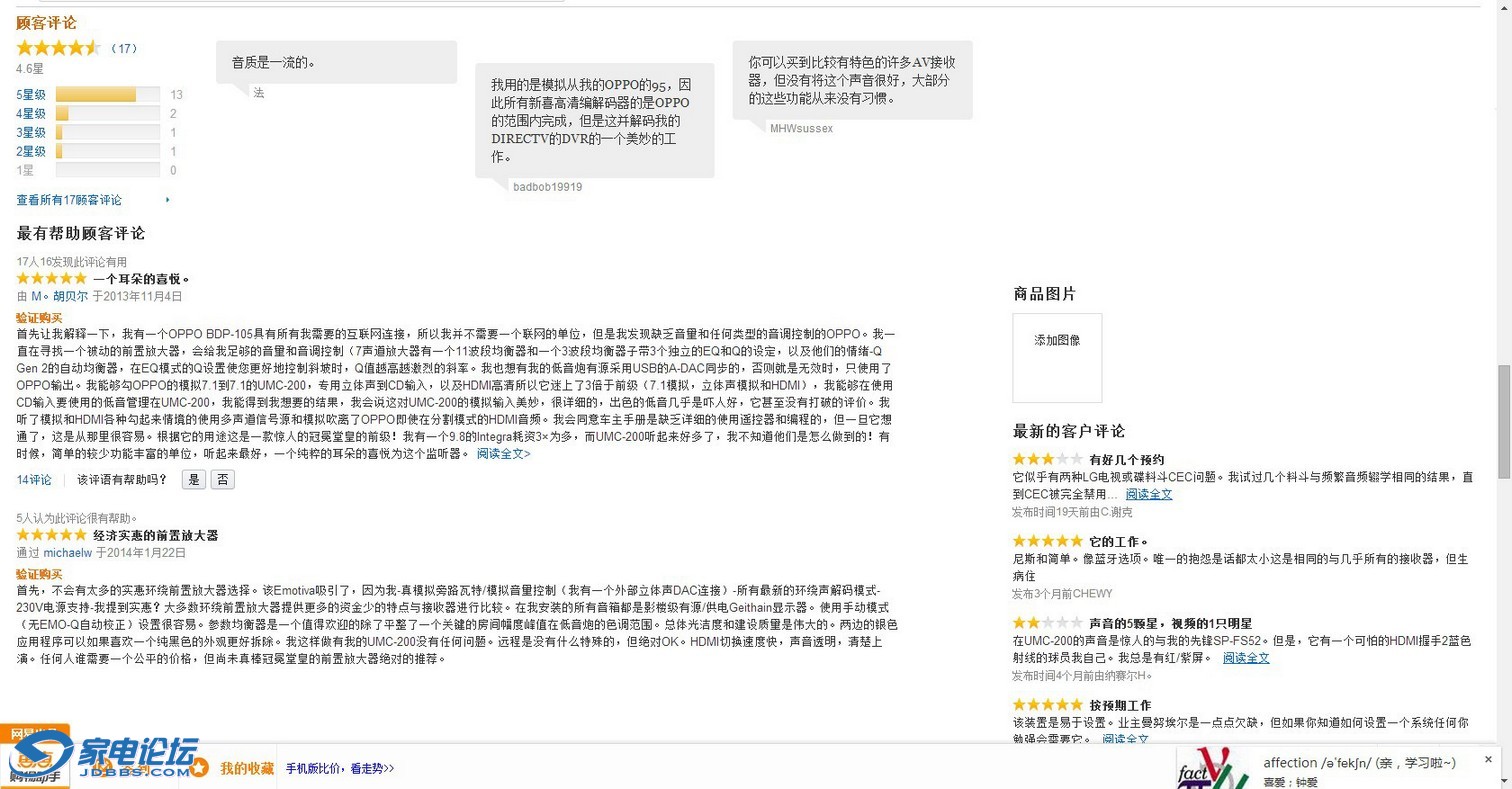Open the (17) review count link
Viewport: 1512px width, 789px height.
(123, 48)
